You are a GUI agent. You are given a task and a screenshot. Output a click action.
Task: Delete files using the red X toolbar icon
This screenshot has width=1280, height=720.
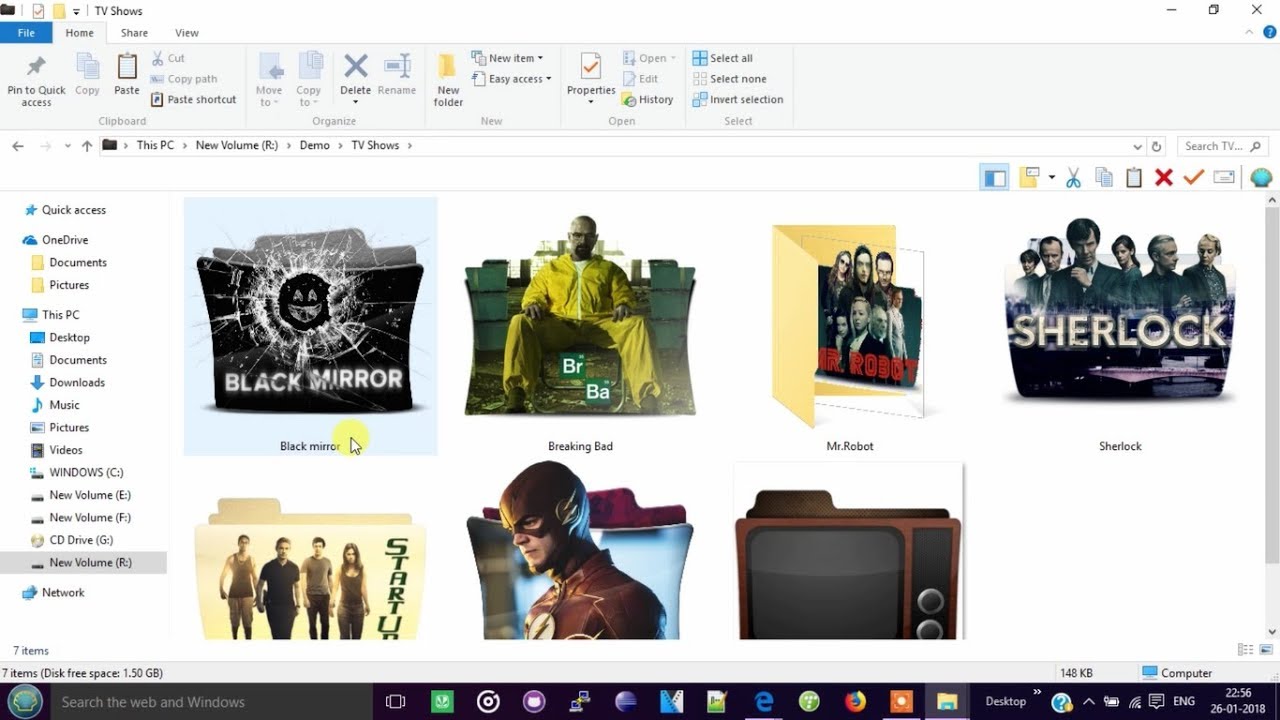tap(1163, 177)
